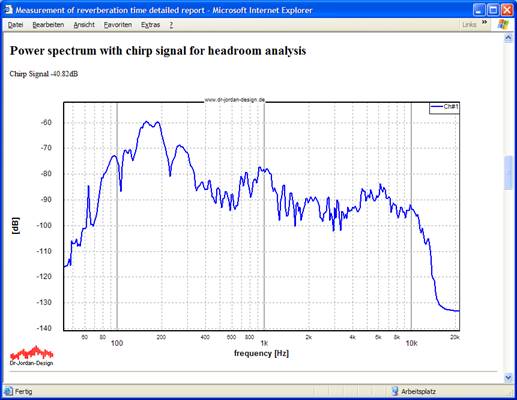
Task: Open the Extras menu
Action: point(150,25)
